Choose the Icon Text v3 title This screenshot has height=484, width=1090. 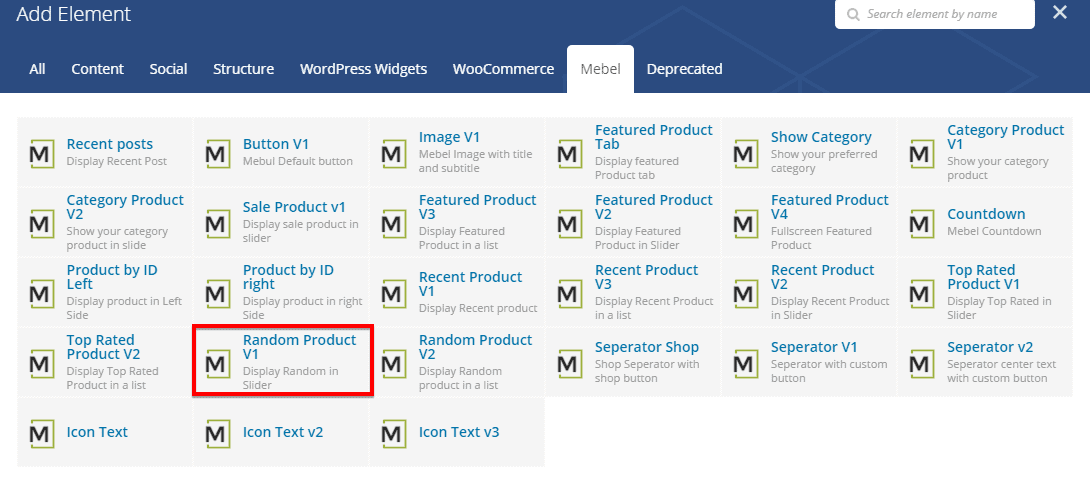point(459,432)
